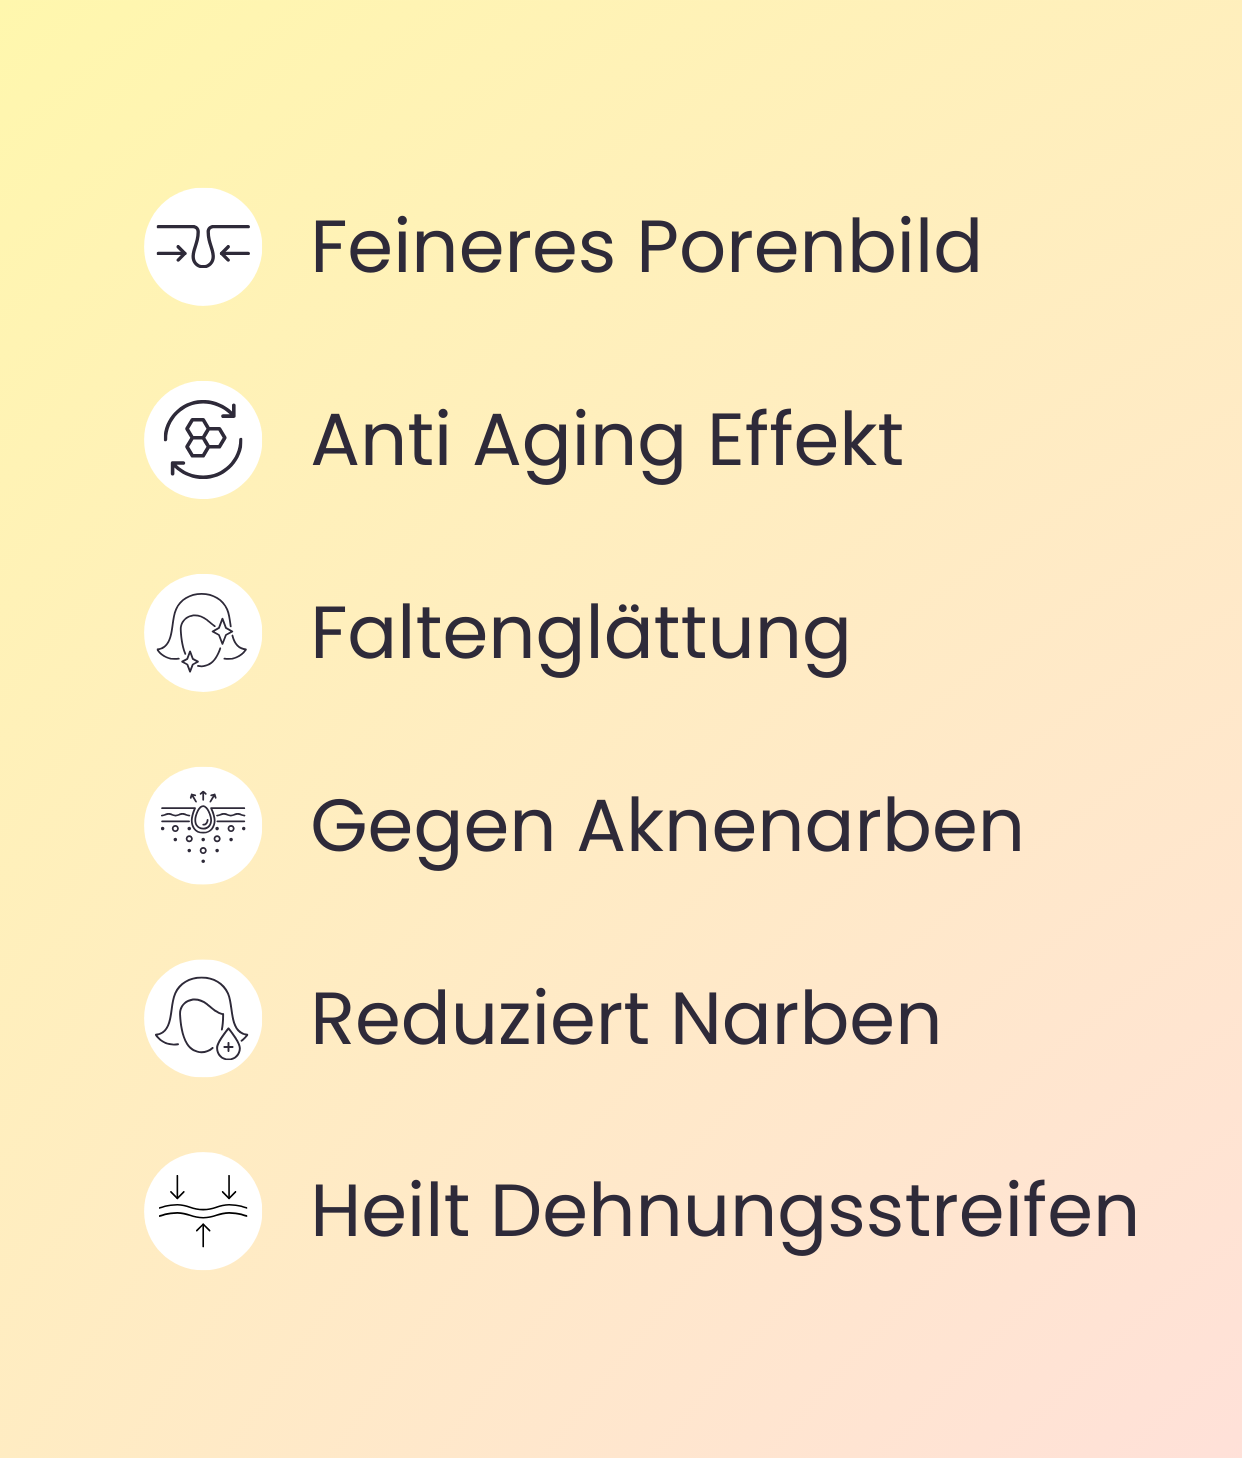
Task: Click the word "Anti"
Action: coord(381,440)
